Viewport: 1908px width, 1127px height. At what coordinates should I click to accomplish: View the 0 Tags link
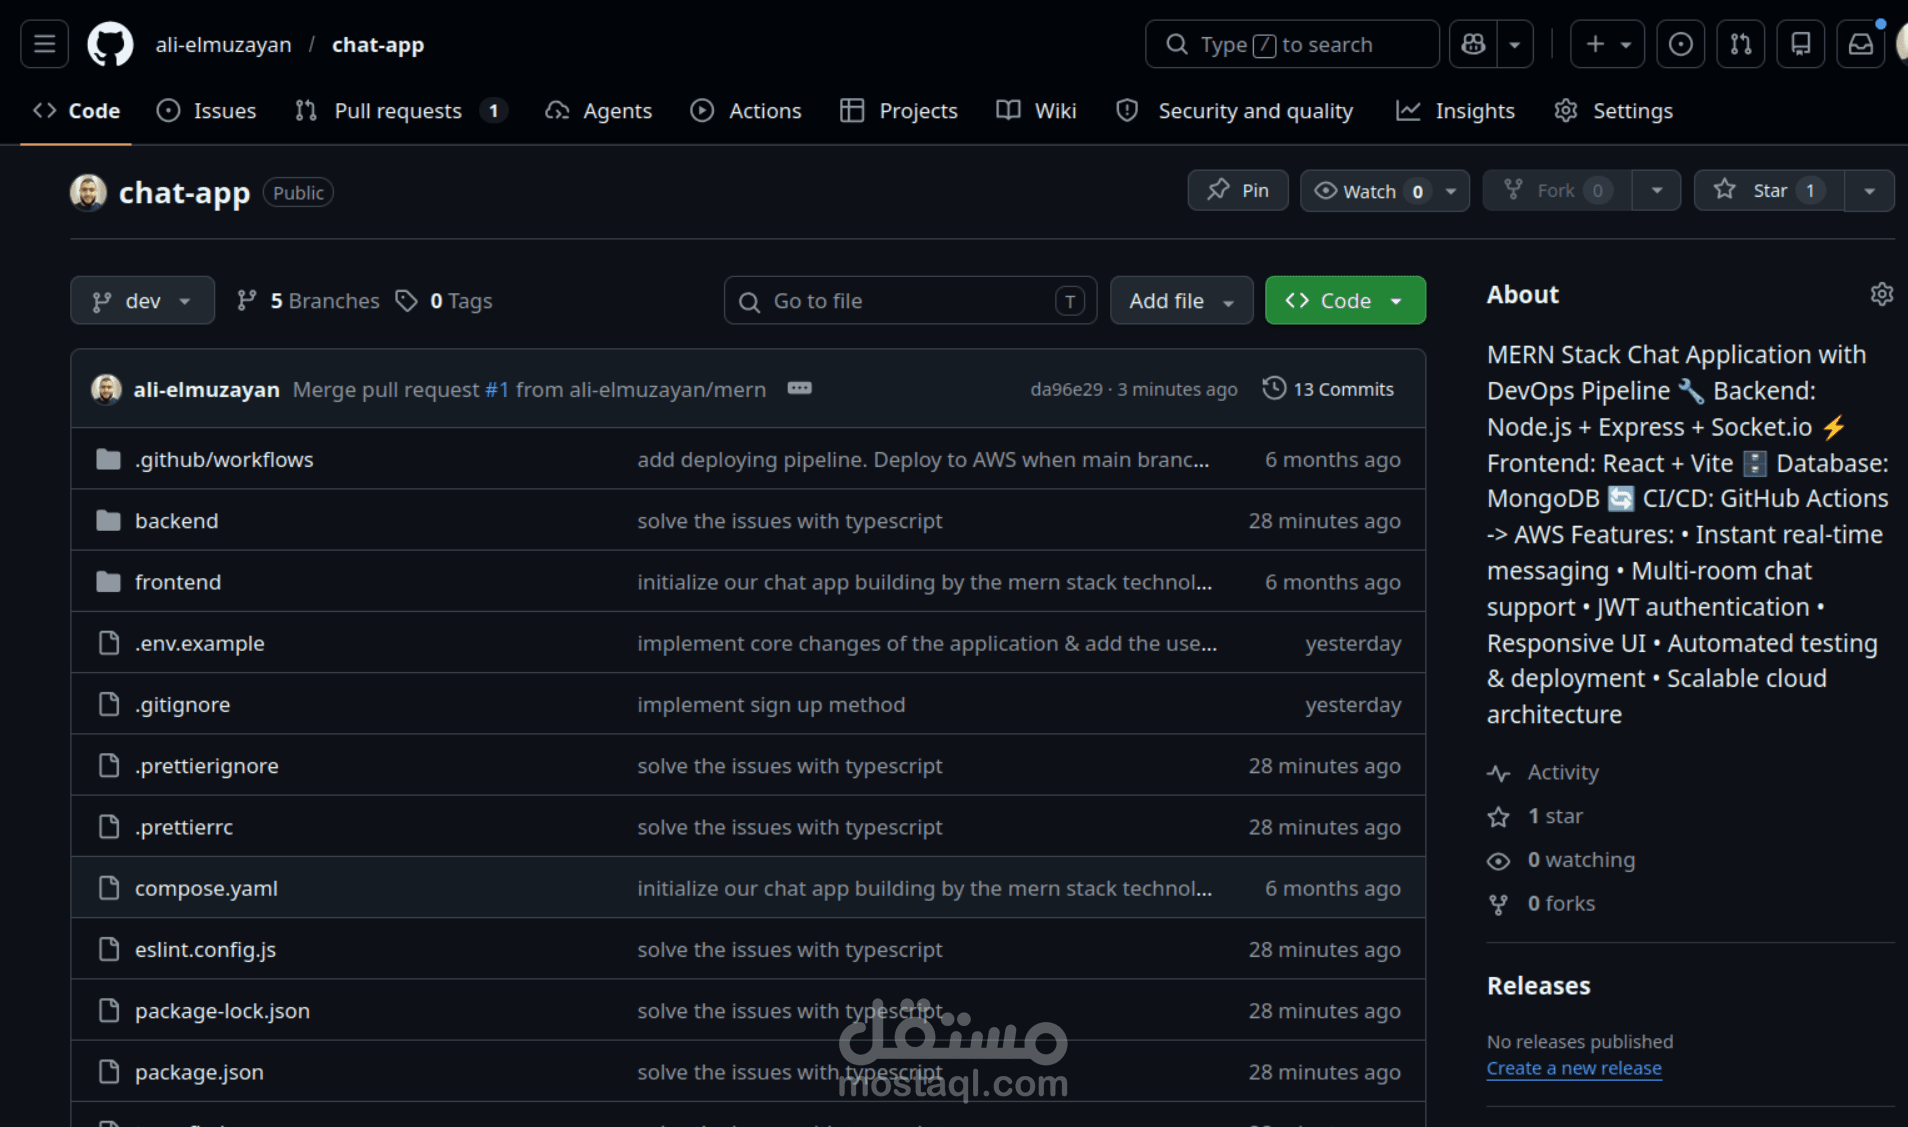pos(444,301)
